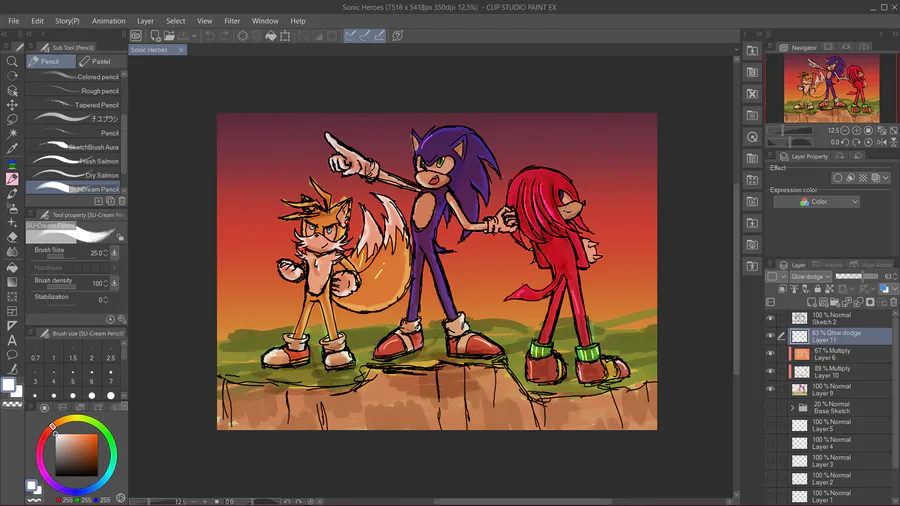The image size is (900, 506).
Task: Click the Redo arrow in command bar
Action: [224, 36]
